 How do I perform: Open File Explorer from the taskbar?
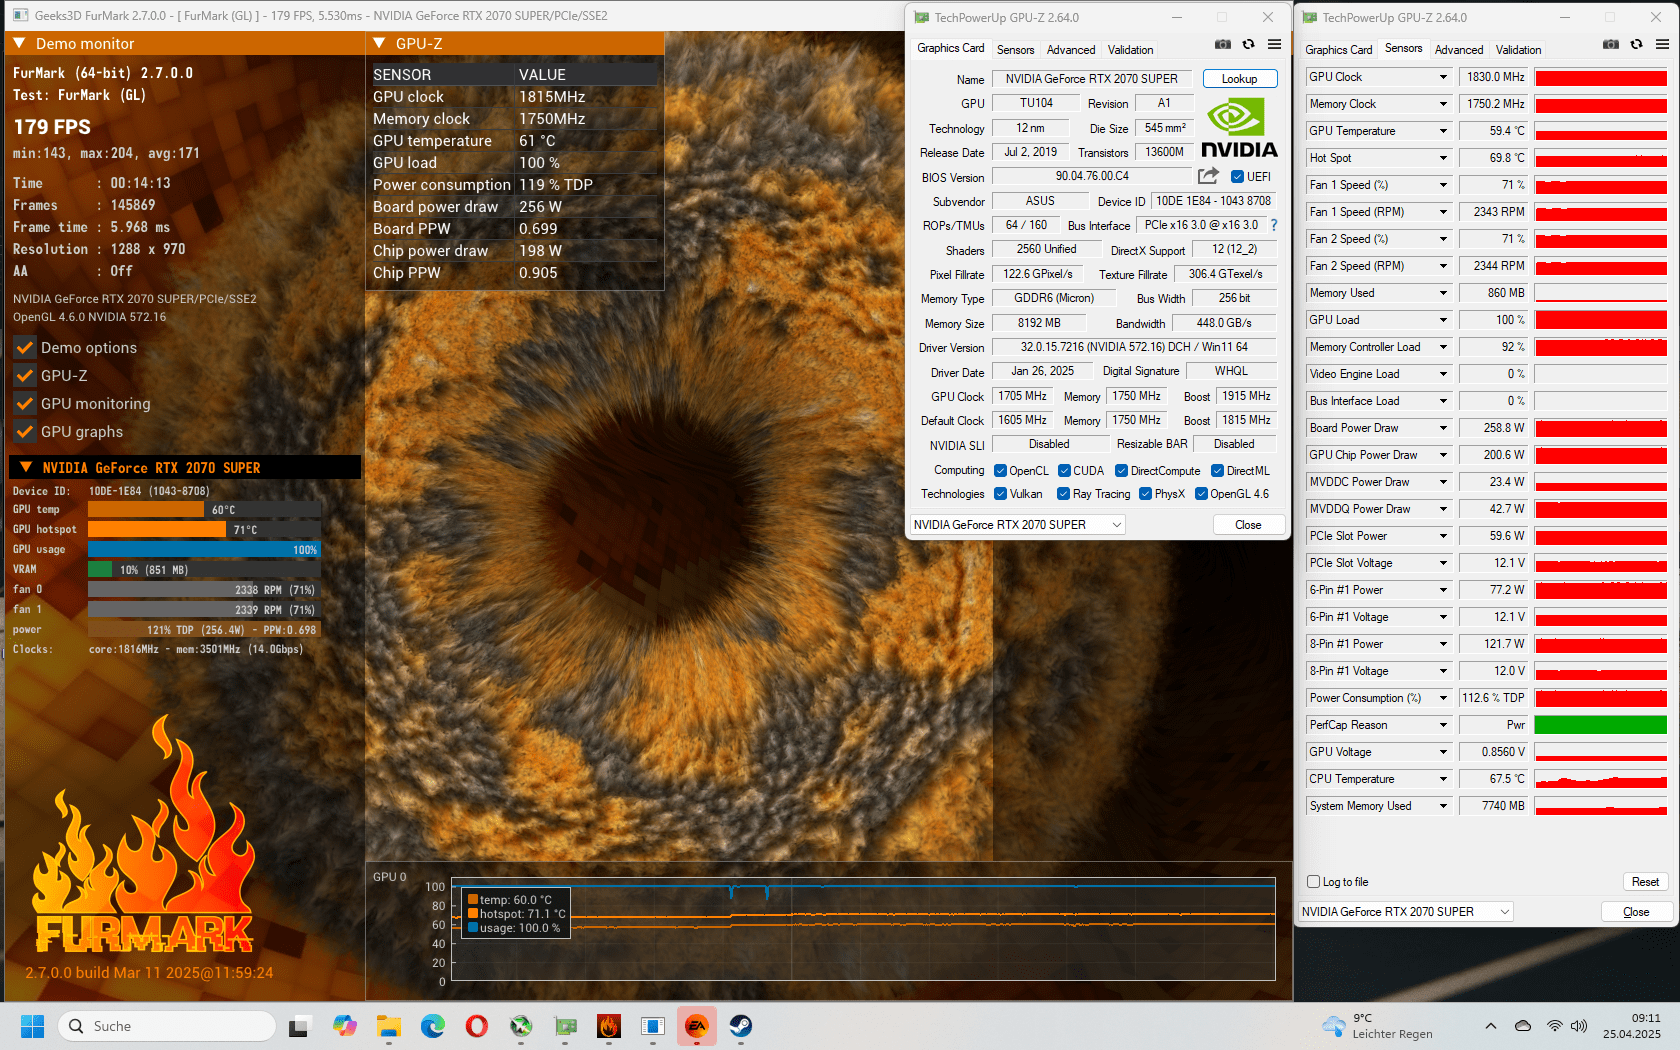point(389,1026)
